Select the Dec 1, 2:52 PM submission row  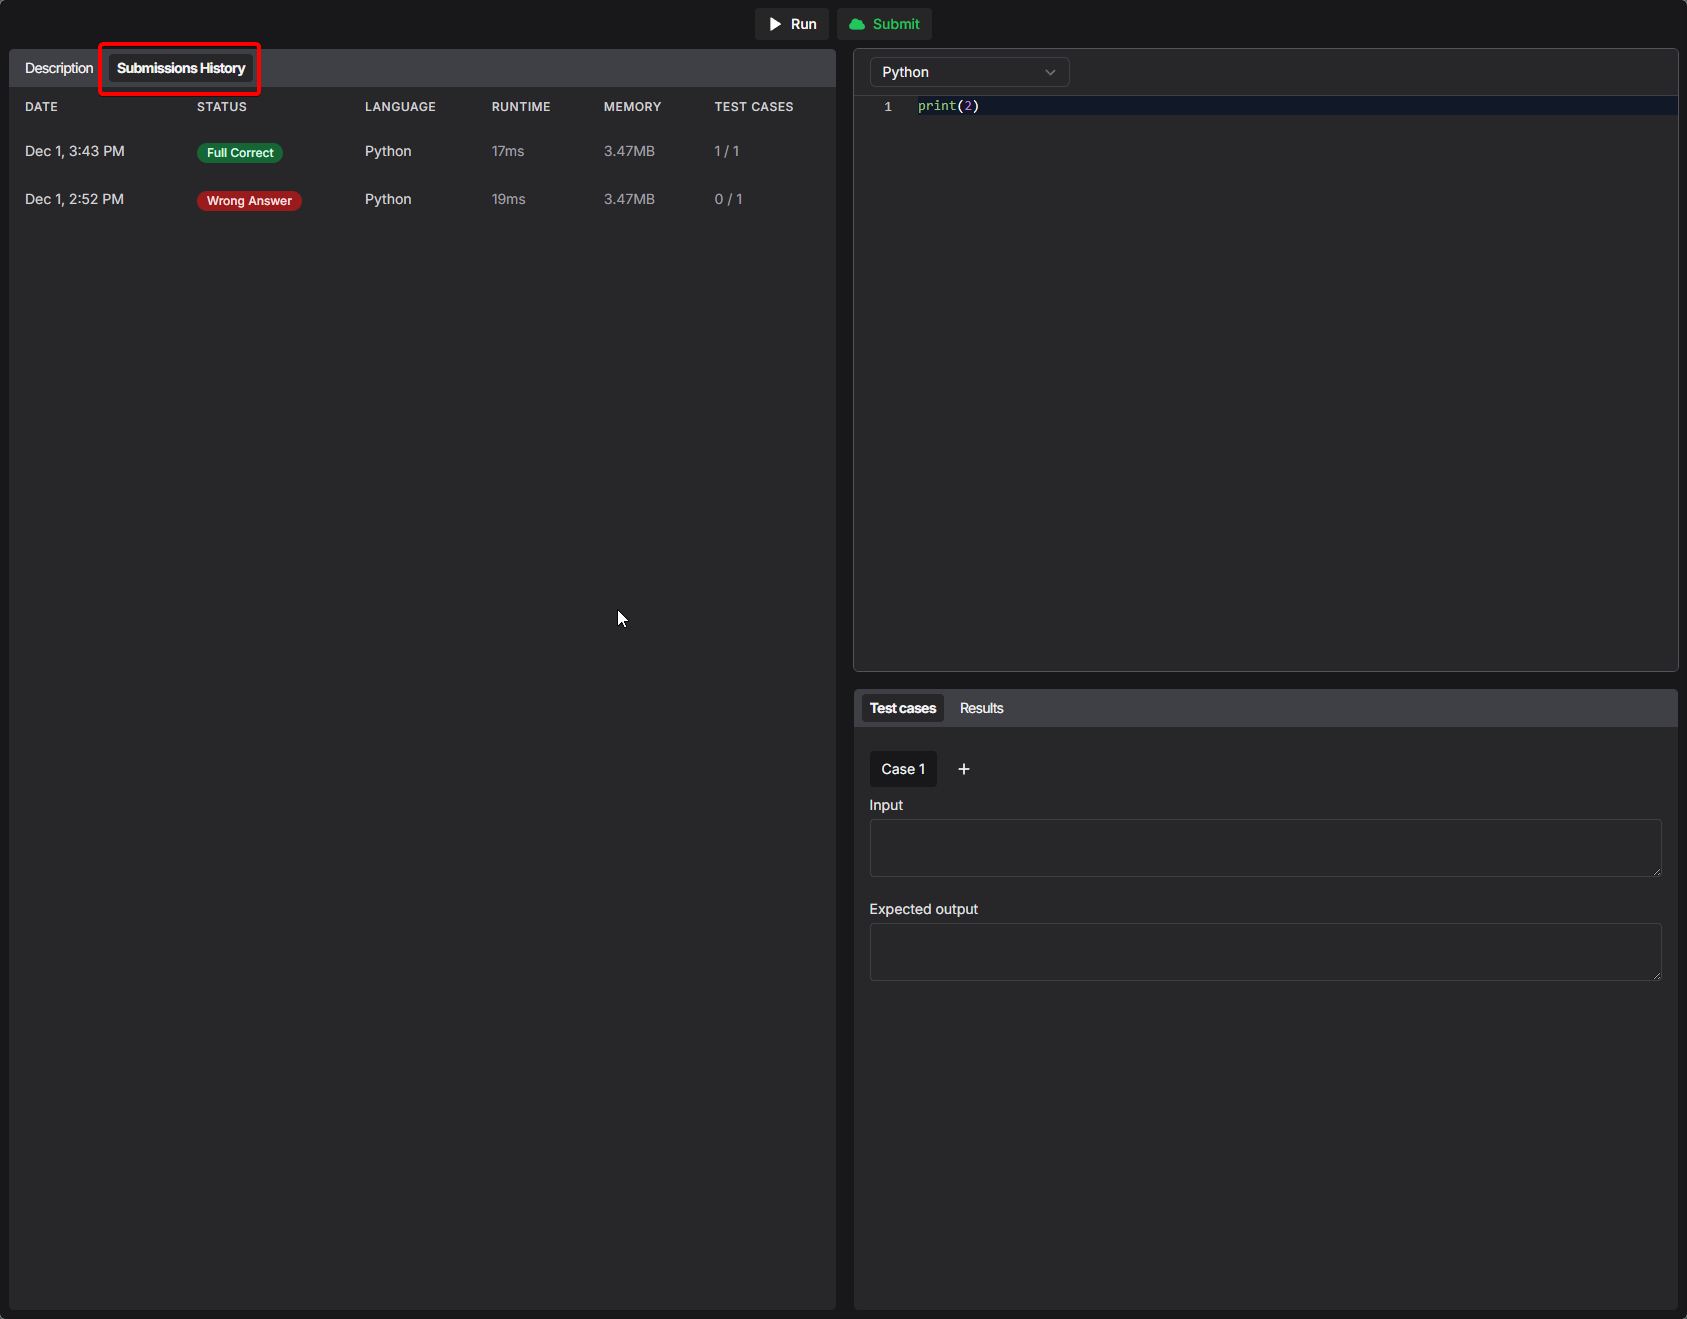click(75, 199)
